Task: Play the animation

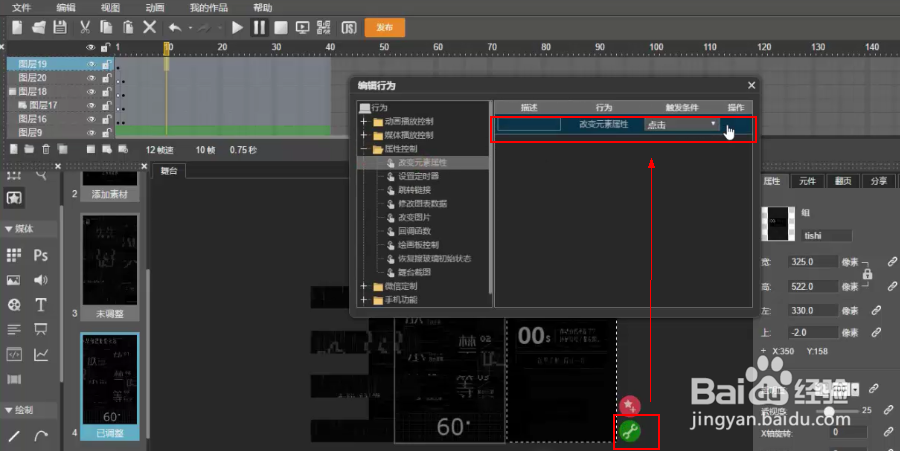Action: tap(237, 27)
